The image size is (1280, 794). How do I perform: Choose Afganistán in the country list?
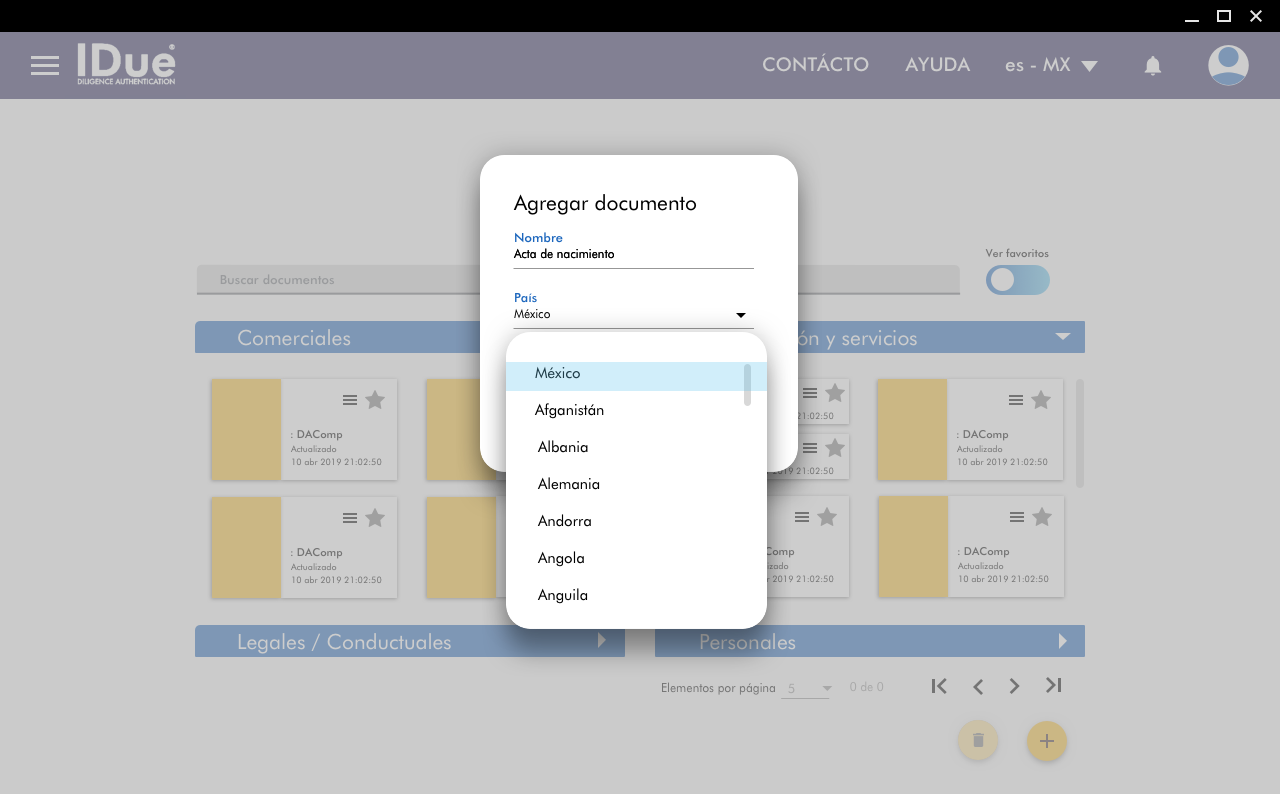(569, 410)
